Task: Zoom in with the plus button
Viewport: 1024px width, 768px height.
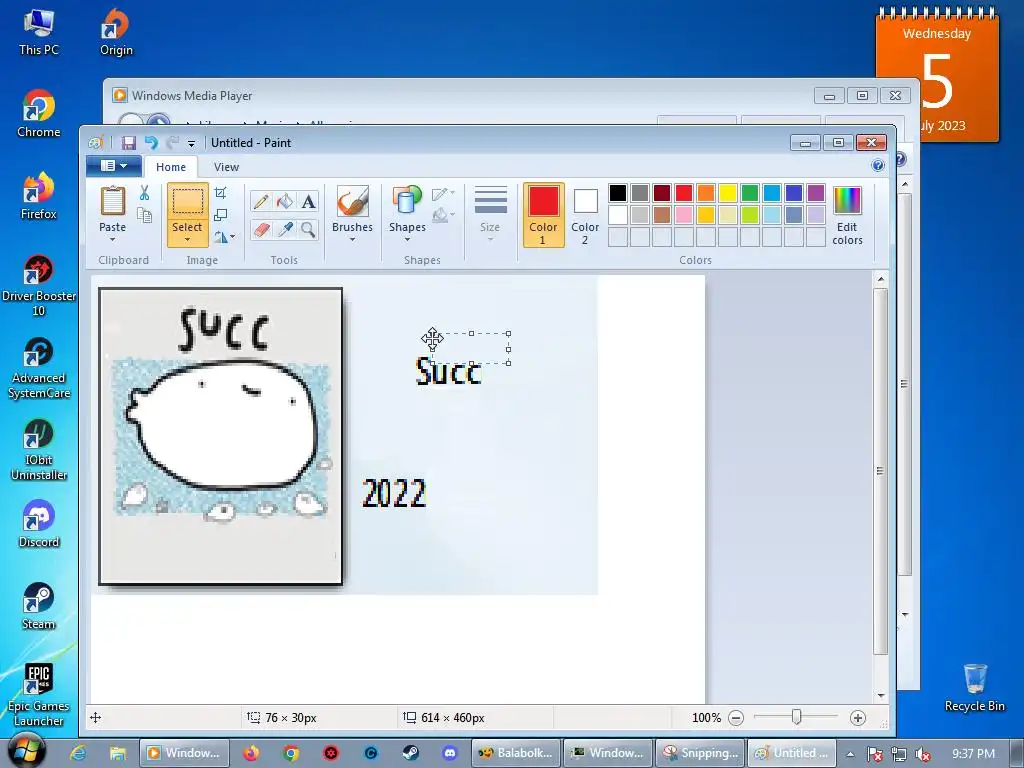Action: pos(857,718)
